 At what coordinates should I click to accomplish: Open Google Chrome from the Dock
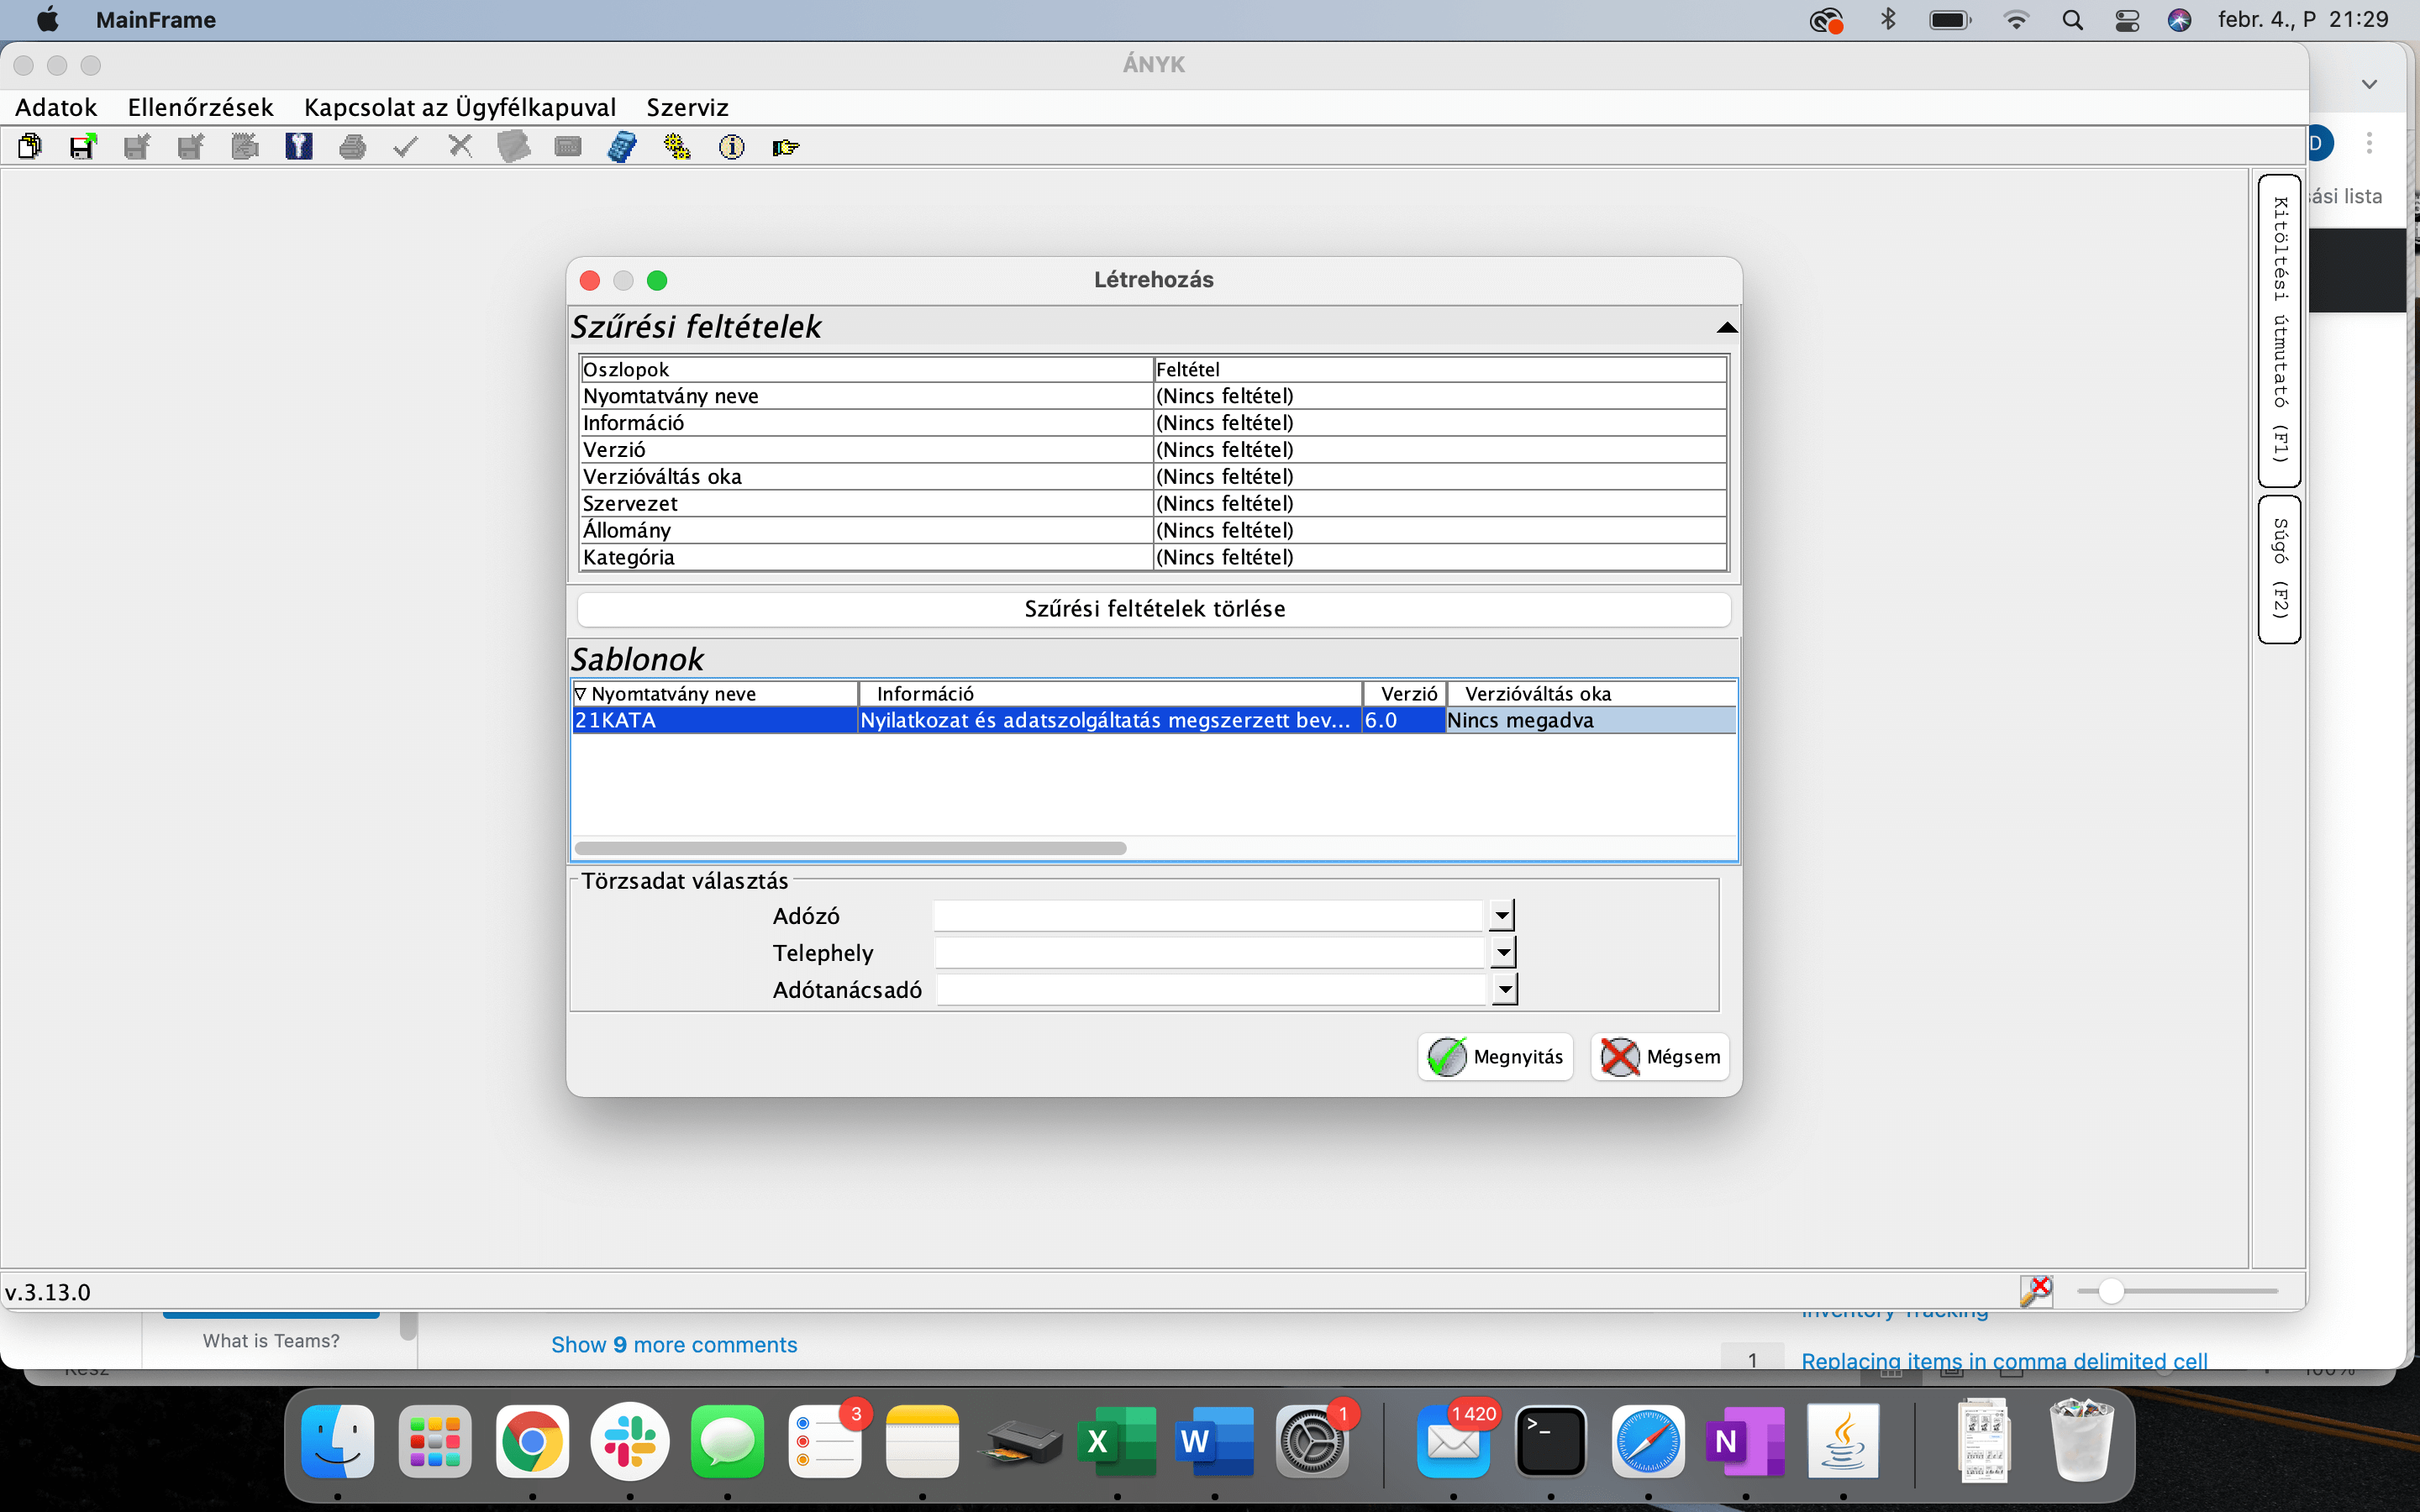532,1441
